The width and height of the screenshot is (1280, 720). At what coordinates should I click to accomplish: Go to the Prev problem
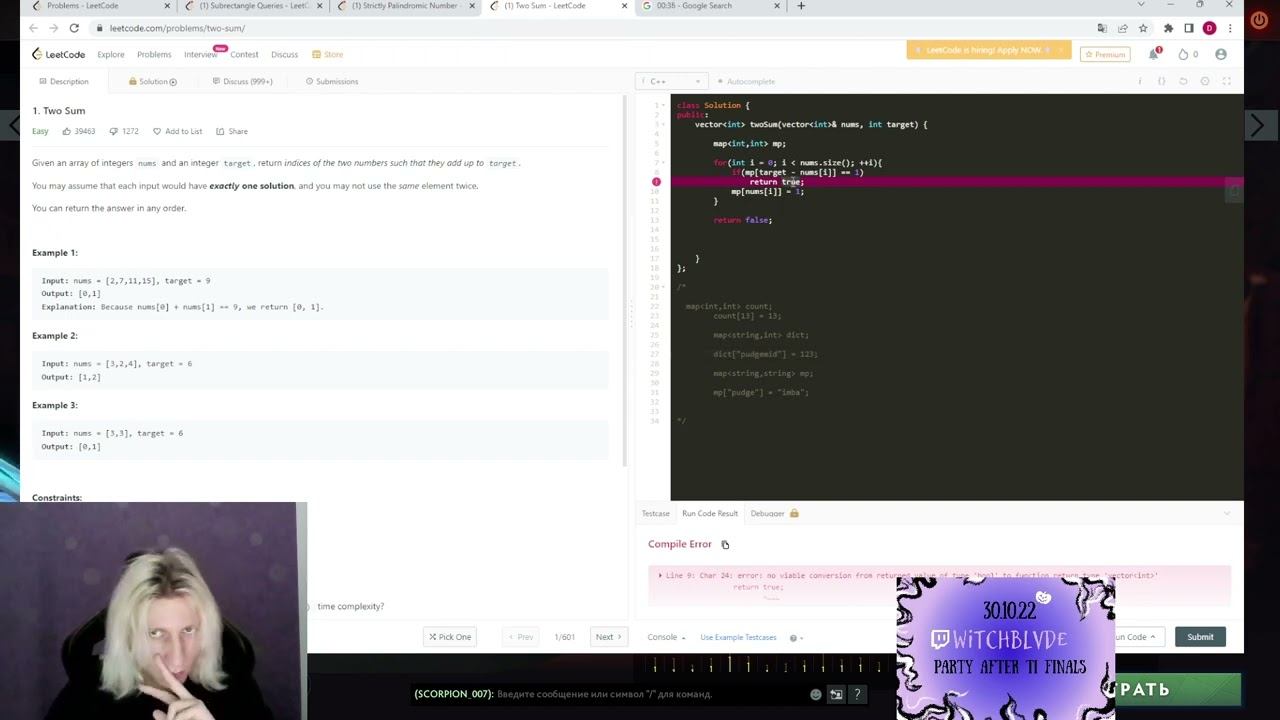pyautogui.click(x=521, y=637)
